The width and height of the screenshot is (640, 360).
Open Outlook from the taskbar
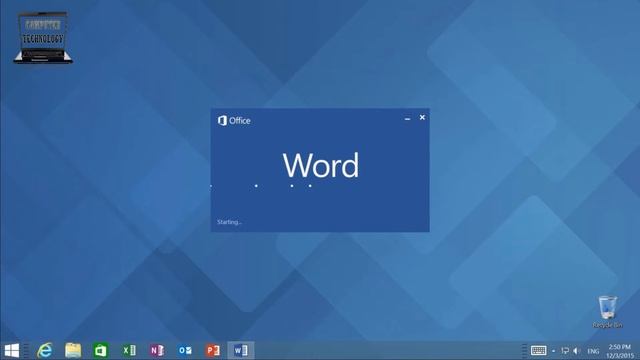(x=185, y=350)
